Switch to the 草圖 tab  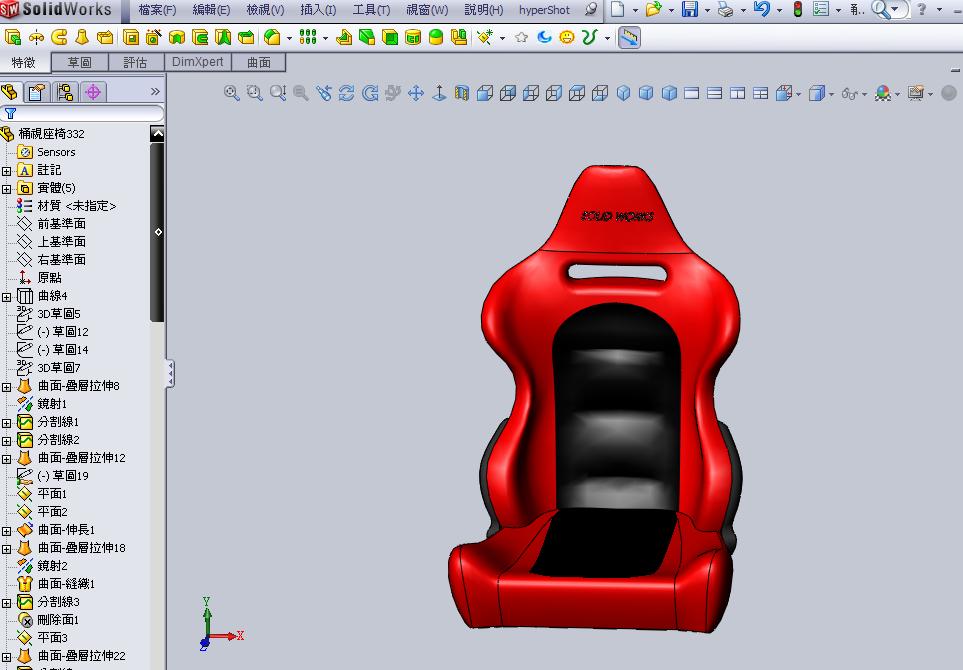pos(80,63)
